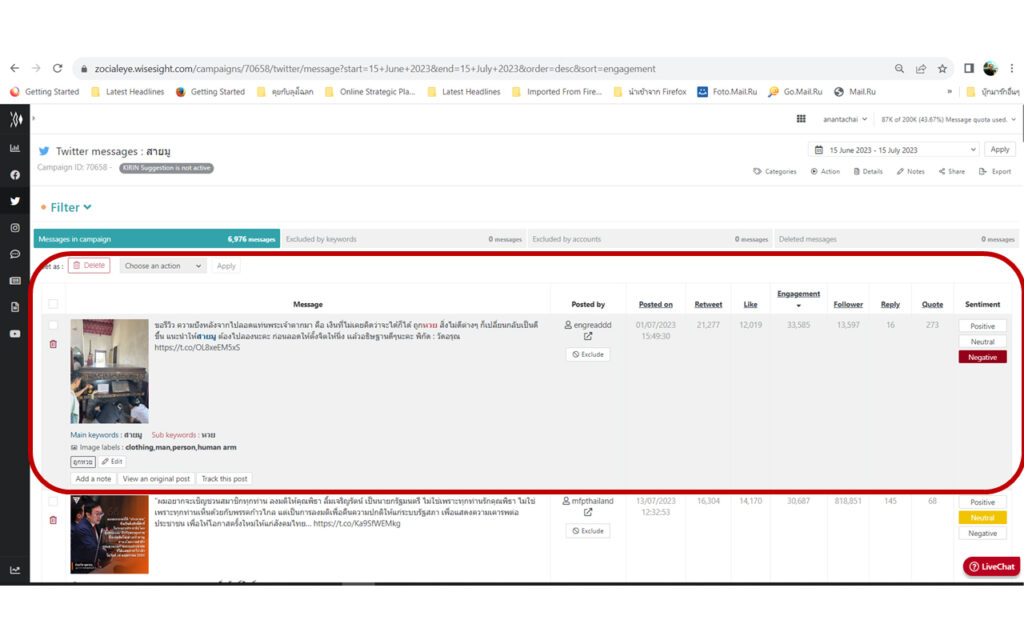The image size is (1024, 640).
Task: Open the document report icon in the sidebar
Action: [15, 307]
